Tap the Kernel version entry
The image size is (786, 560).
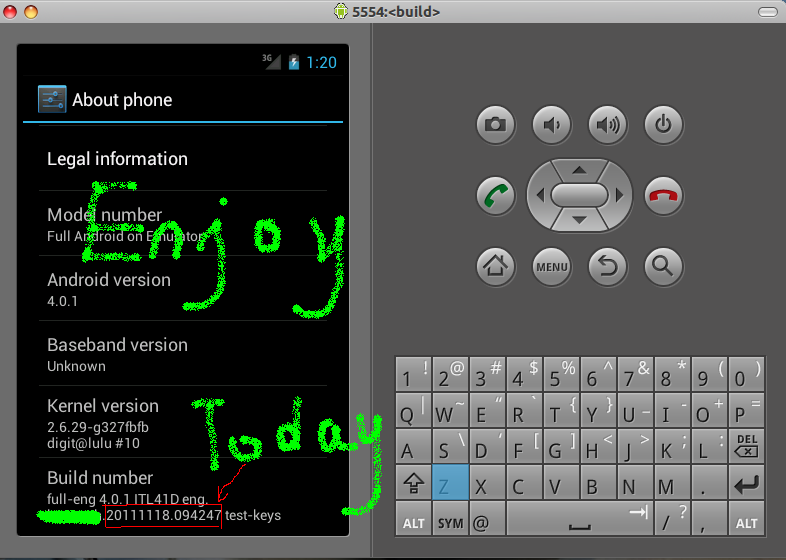[x=183, y=422]
